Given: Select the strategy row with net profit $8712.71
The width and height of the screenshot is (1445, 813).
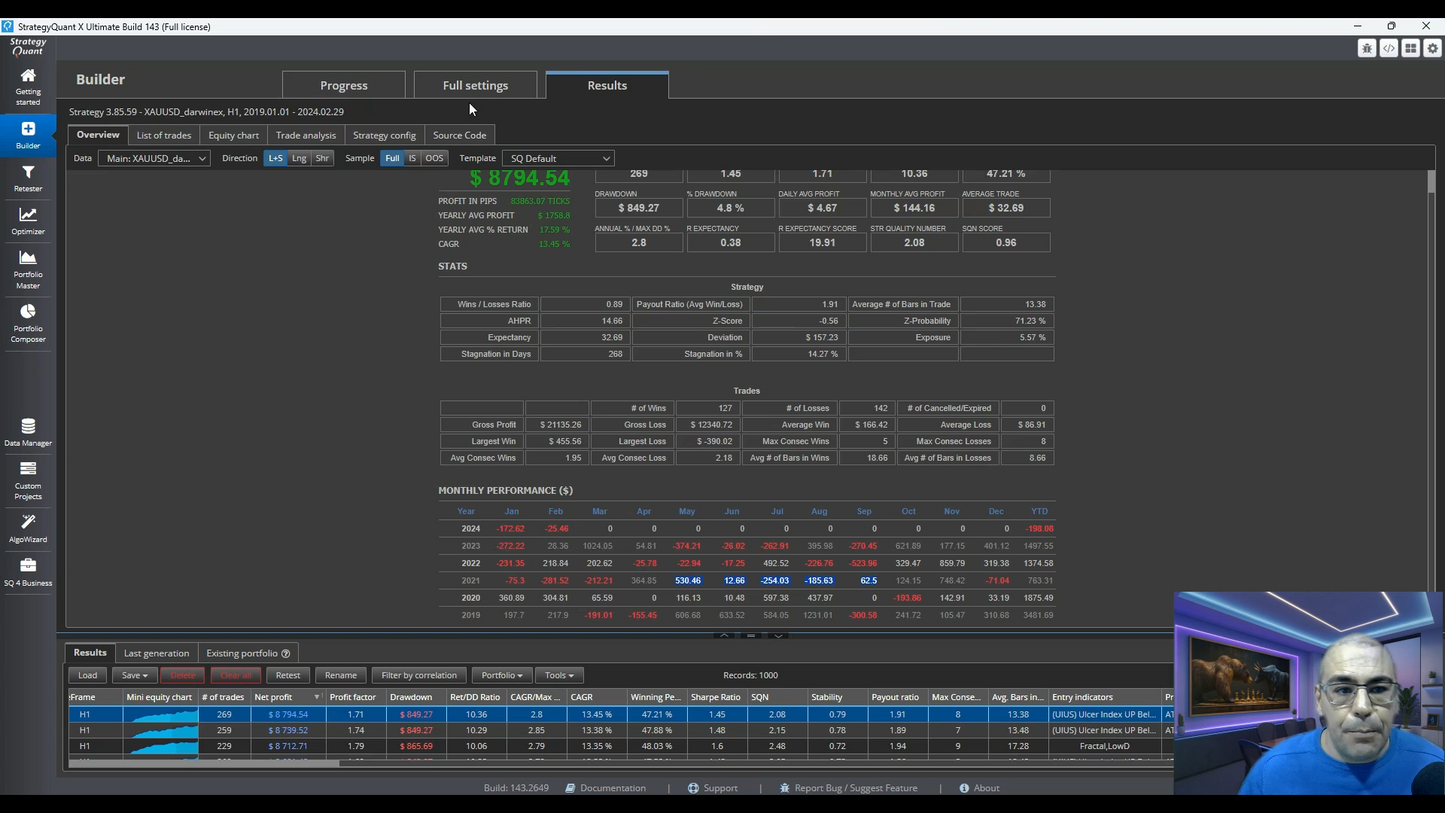Looking at the screenshot, I should pos(620,746).
